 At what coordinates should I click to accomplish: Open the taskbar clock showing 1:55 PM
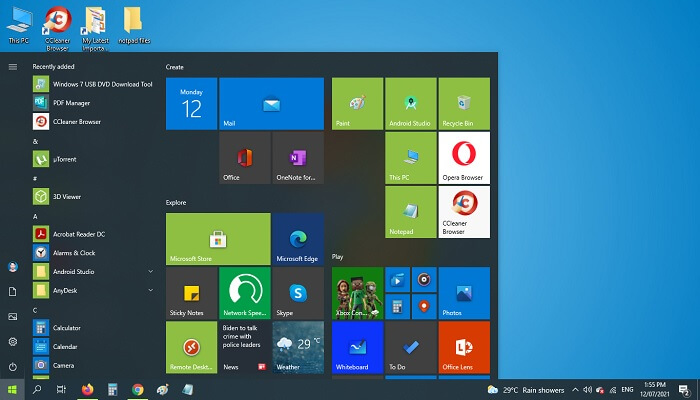[x=655, y=389]
